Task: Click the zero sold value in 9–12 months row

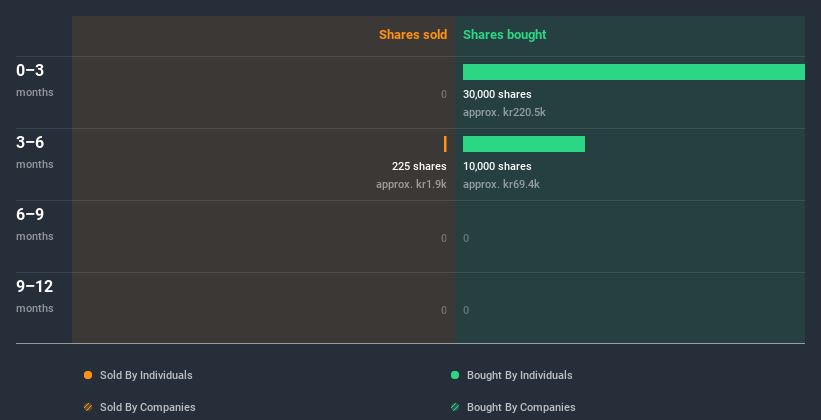Action: click(444, 310)
